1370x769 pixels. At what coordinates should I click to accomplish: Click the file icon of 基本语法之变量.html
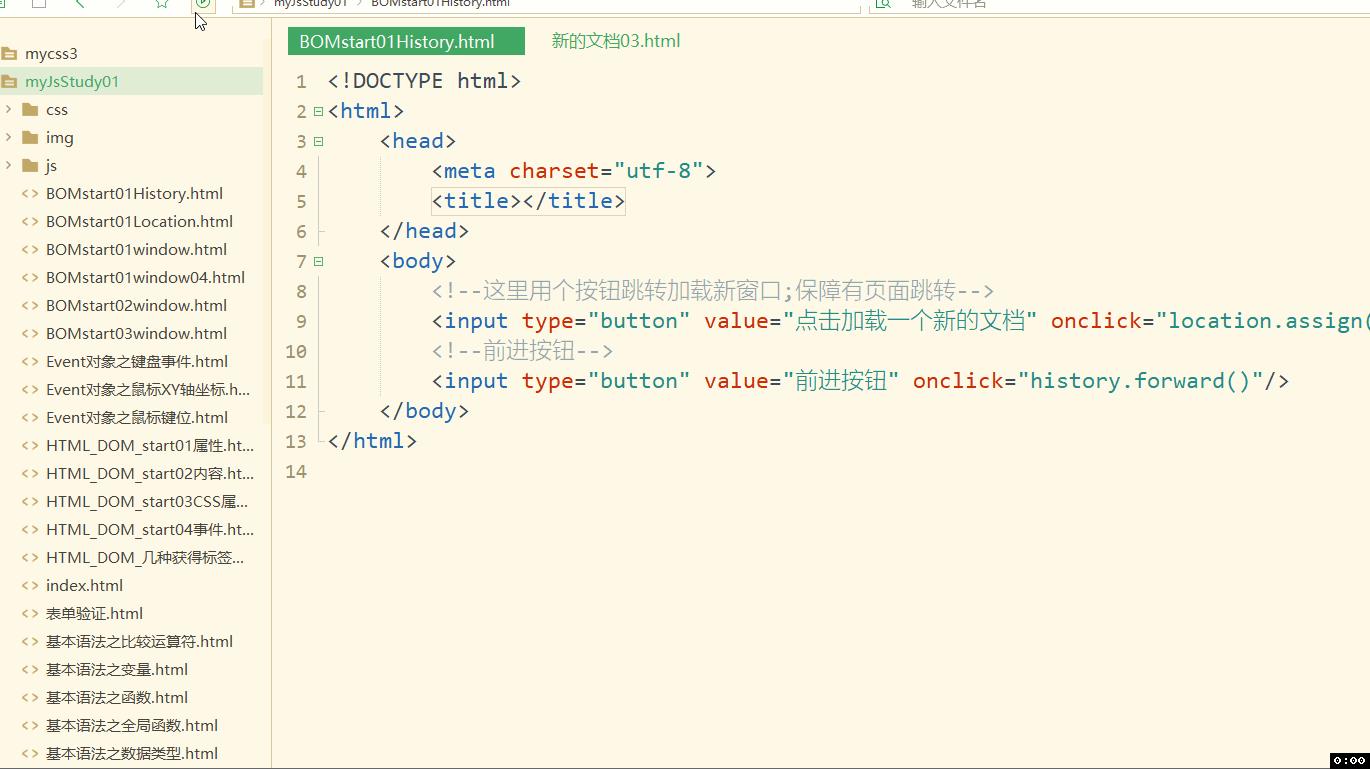(30, 670)
